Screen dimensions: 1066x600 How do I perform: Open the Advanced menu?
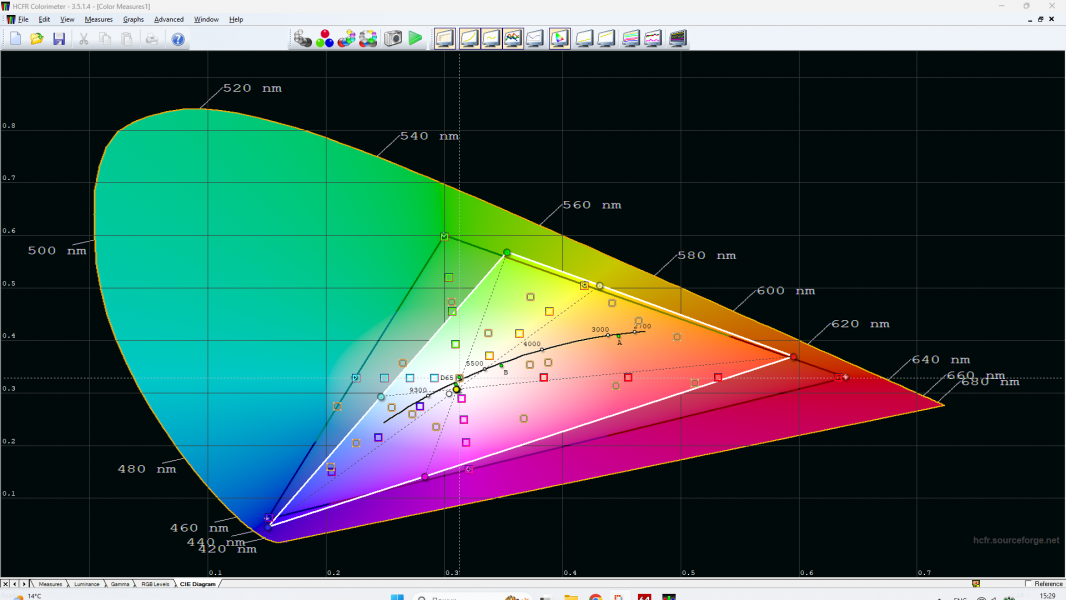(169, 20)
